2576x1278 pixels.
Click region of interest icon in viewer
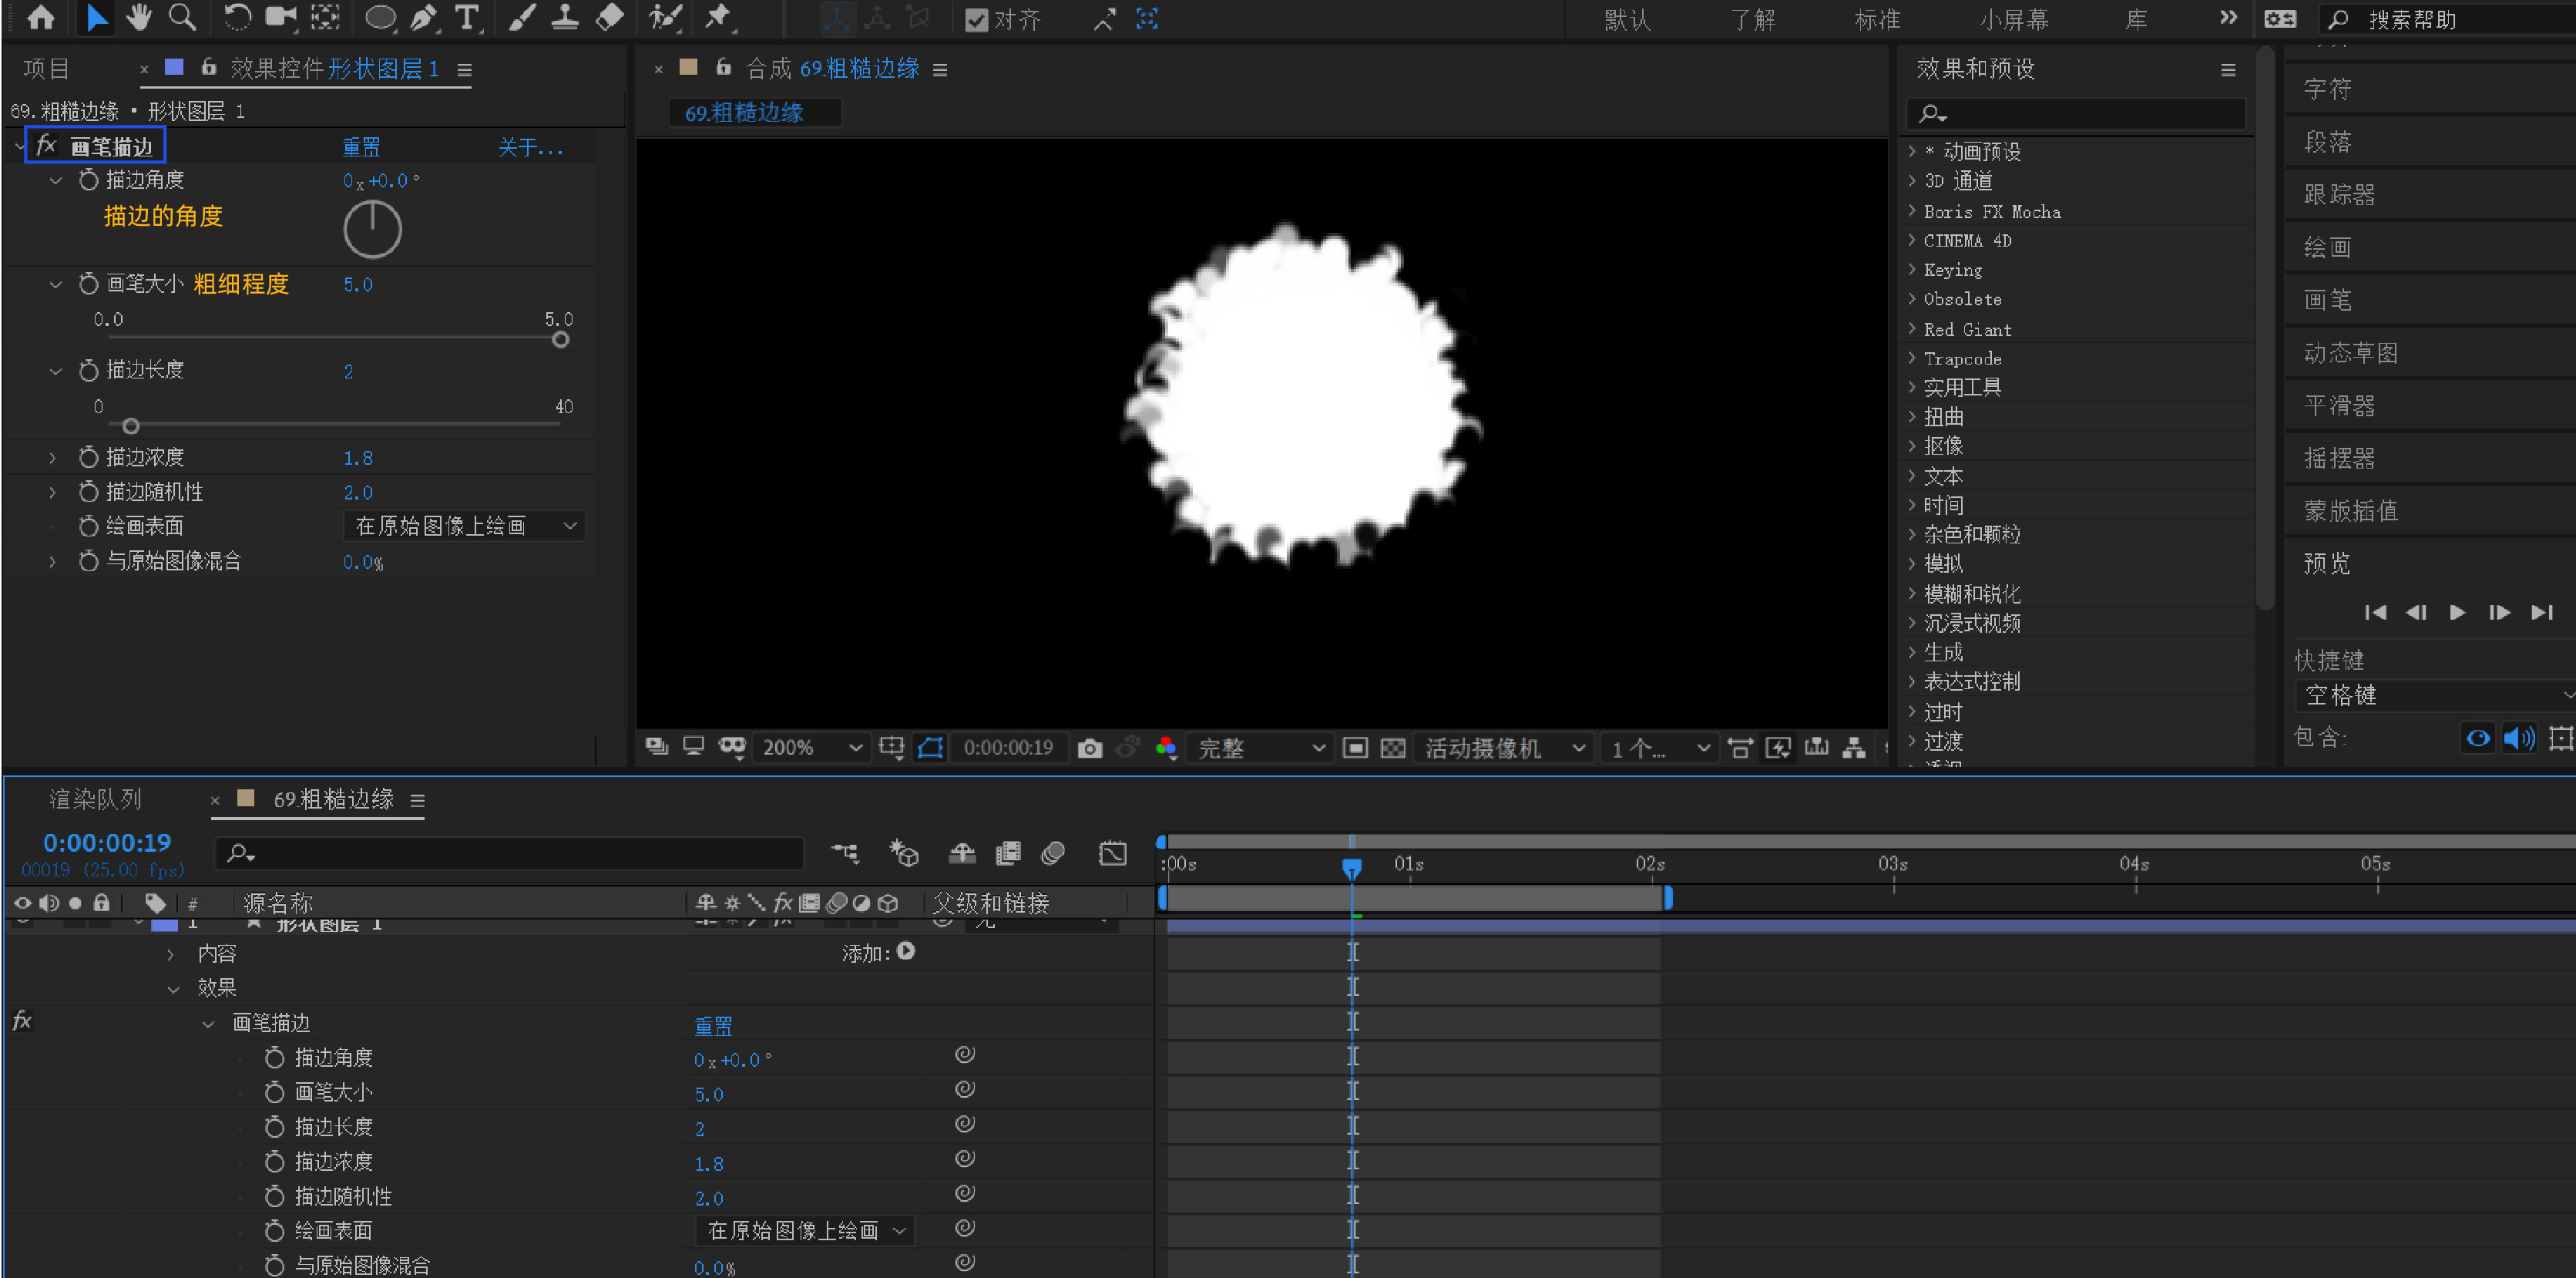coord(1355,747)
